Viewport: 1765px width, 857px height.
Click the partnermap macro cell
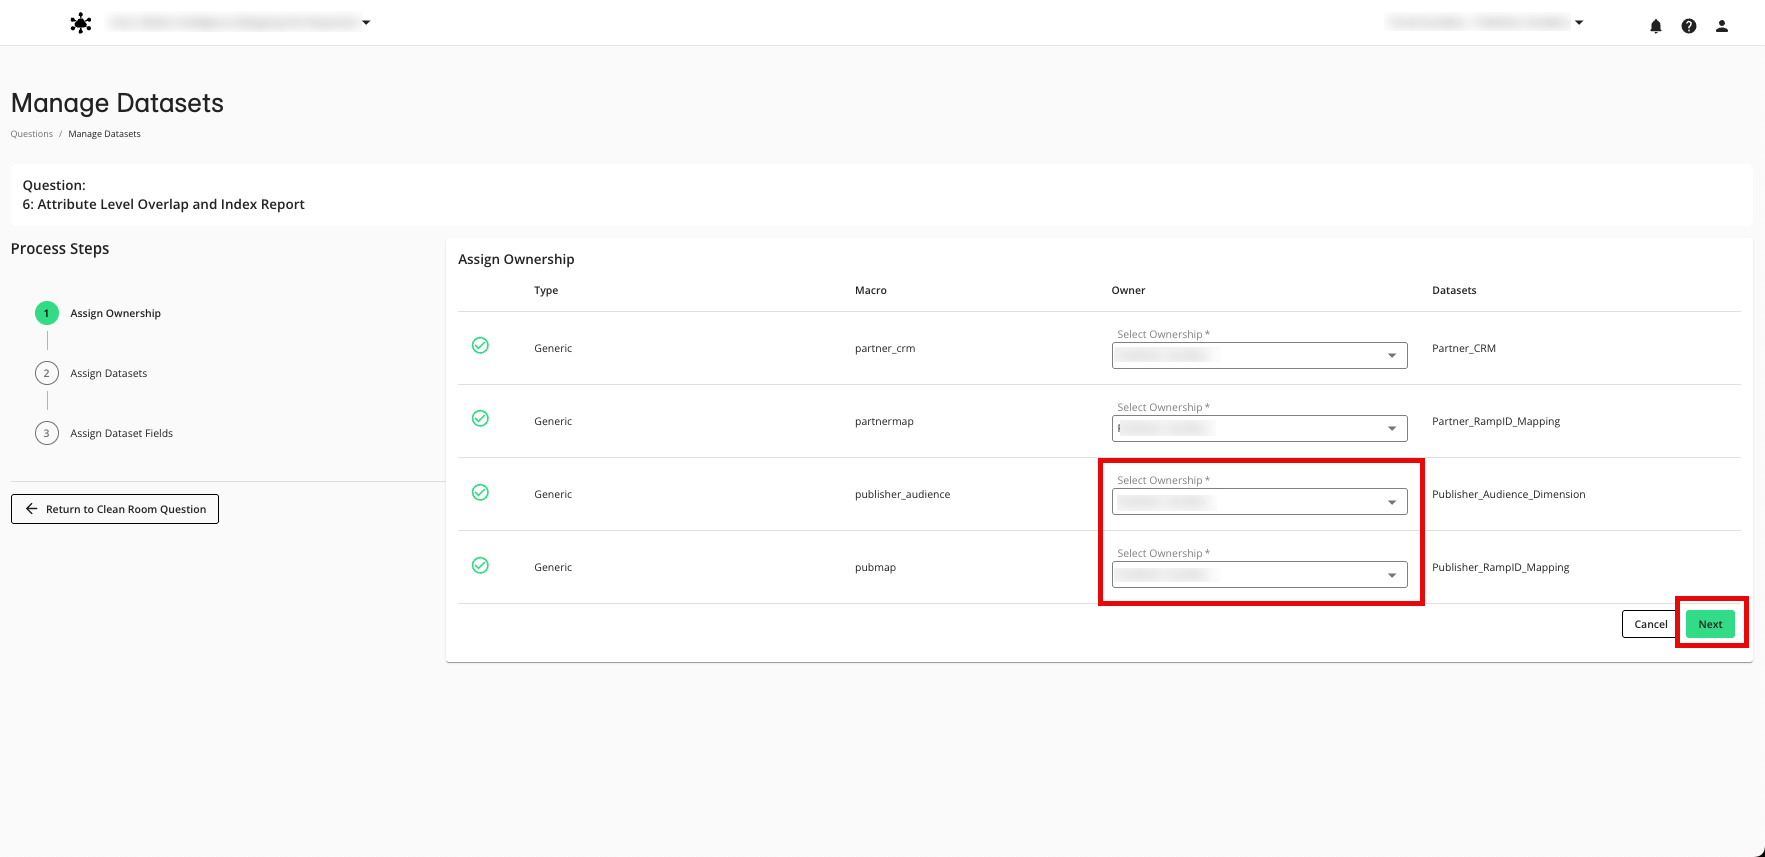point(884,421)
